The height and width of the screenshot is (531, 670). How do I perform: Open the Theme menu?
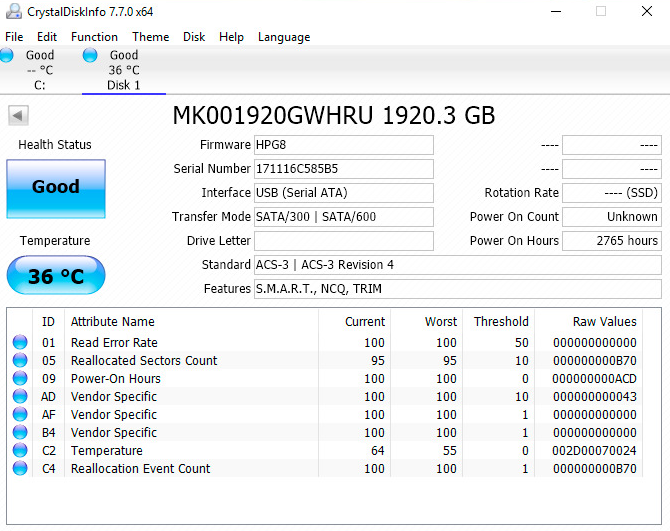[x=150, y=37]
